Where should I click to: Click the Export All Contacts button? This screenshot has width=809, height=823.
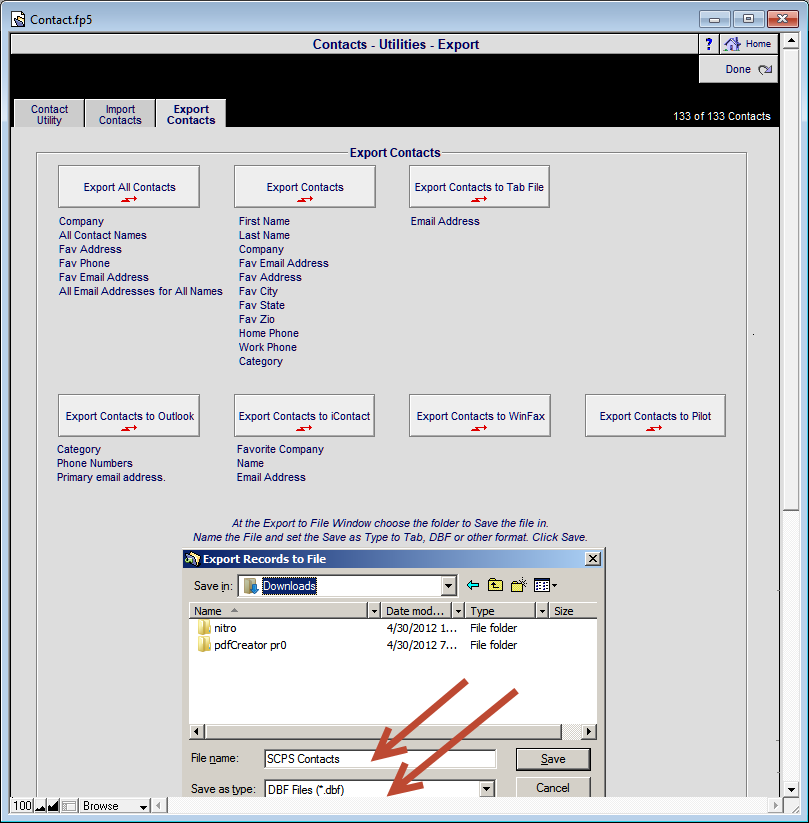(129, 187)
